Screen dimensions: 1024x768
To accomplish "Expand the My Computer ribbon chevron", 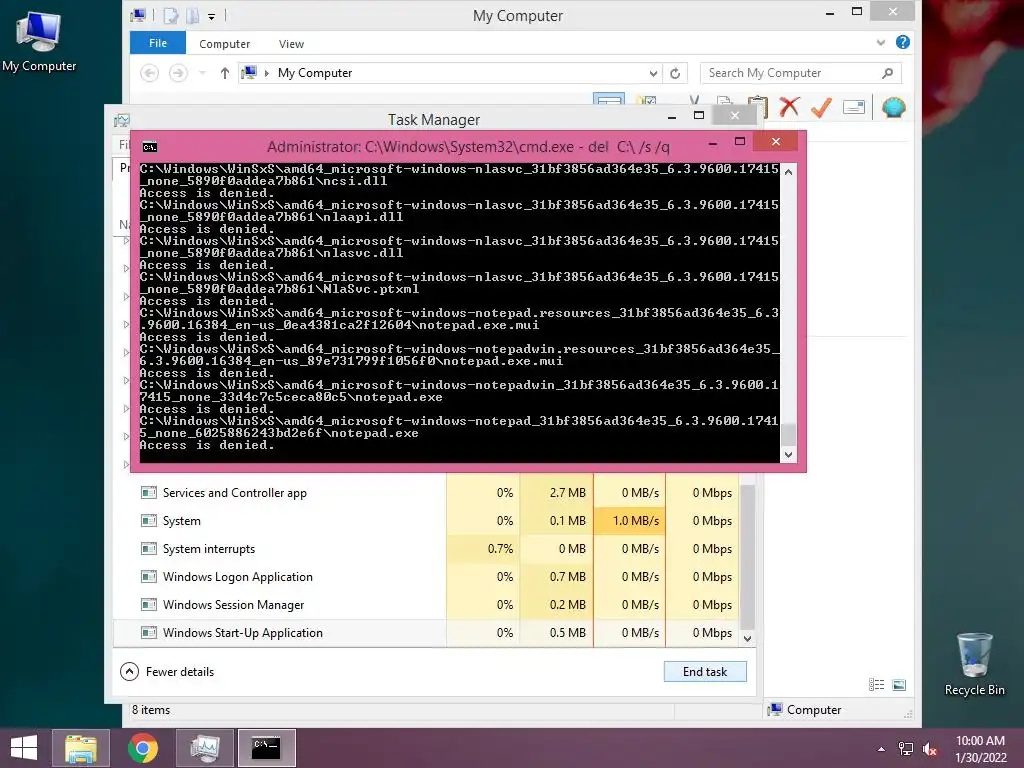I will (x=881, y=42).
